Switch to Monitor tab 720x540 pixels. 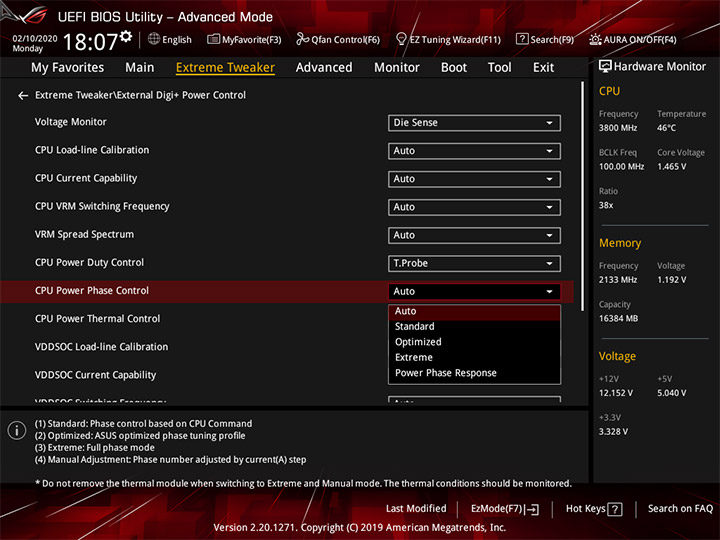point(397,68)
